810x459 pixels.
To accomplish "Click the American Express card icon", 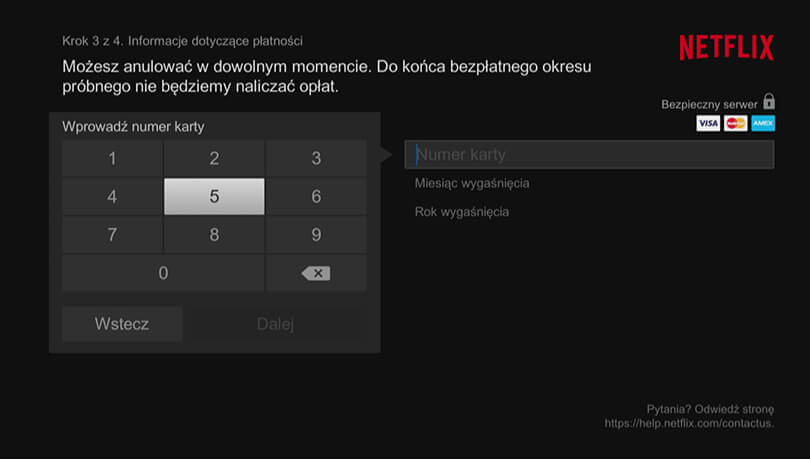I will point(763,123).
